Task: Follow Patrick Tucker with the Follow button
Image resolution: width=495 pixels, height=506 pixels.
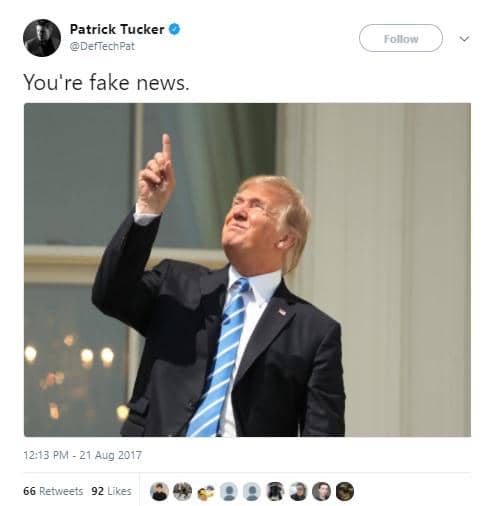Action: [x=401, y=38]
